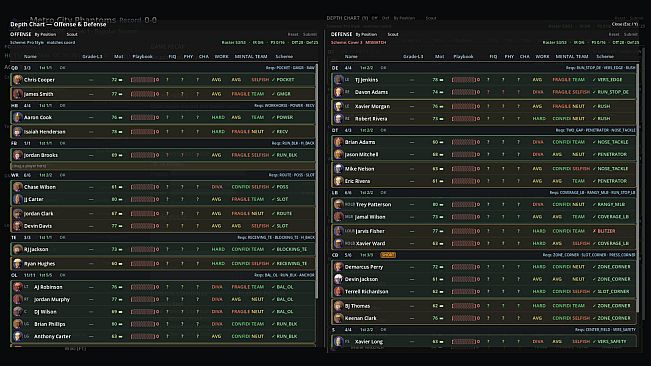Open the Offense Scout view
Screen dimensions: 651x366
pos(72,34)
